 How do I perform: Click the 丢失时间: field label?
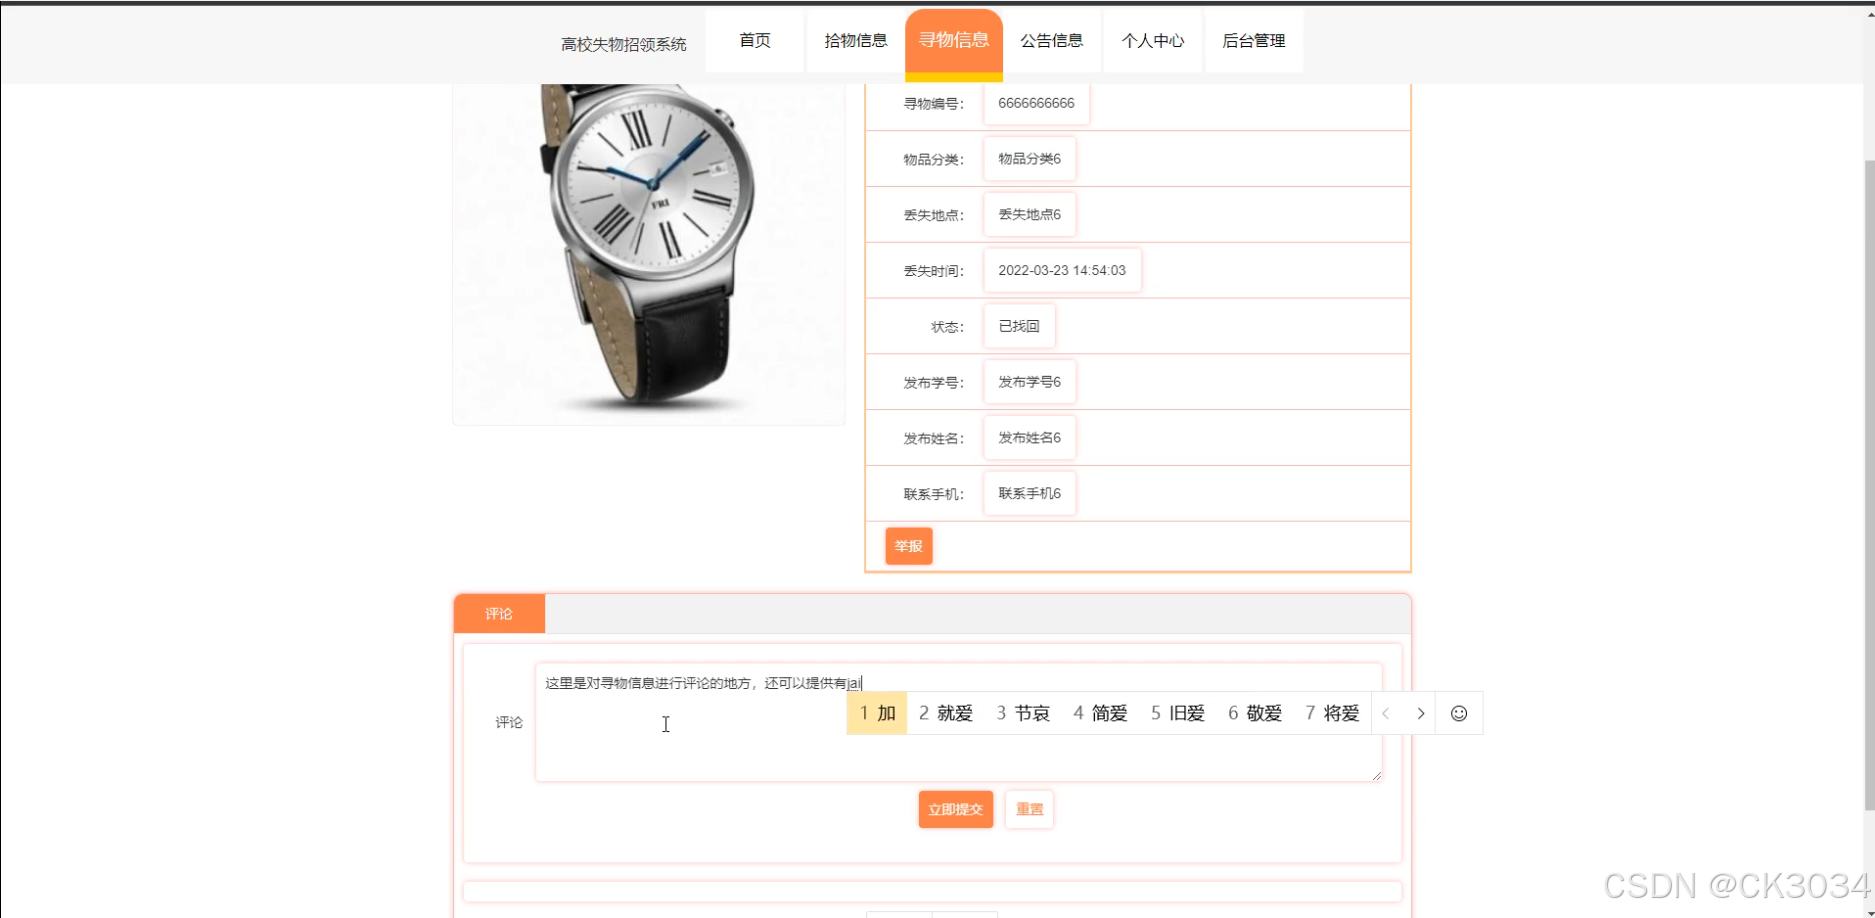(x=933, y=271)
